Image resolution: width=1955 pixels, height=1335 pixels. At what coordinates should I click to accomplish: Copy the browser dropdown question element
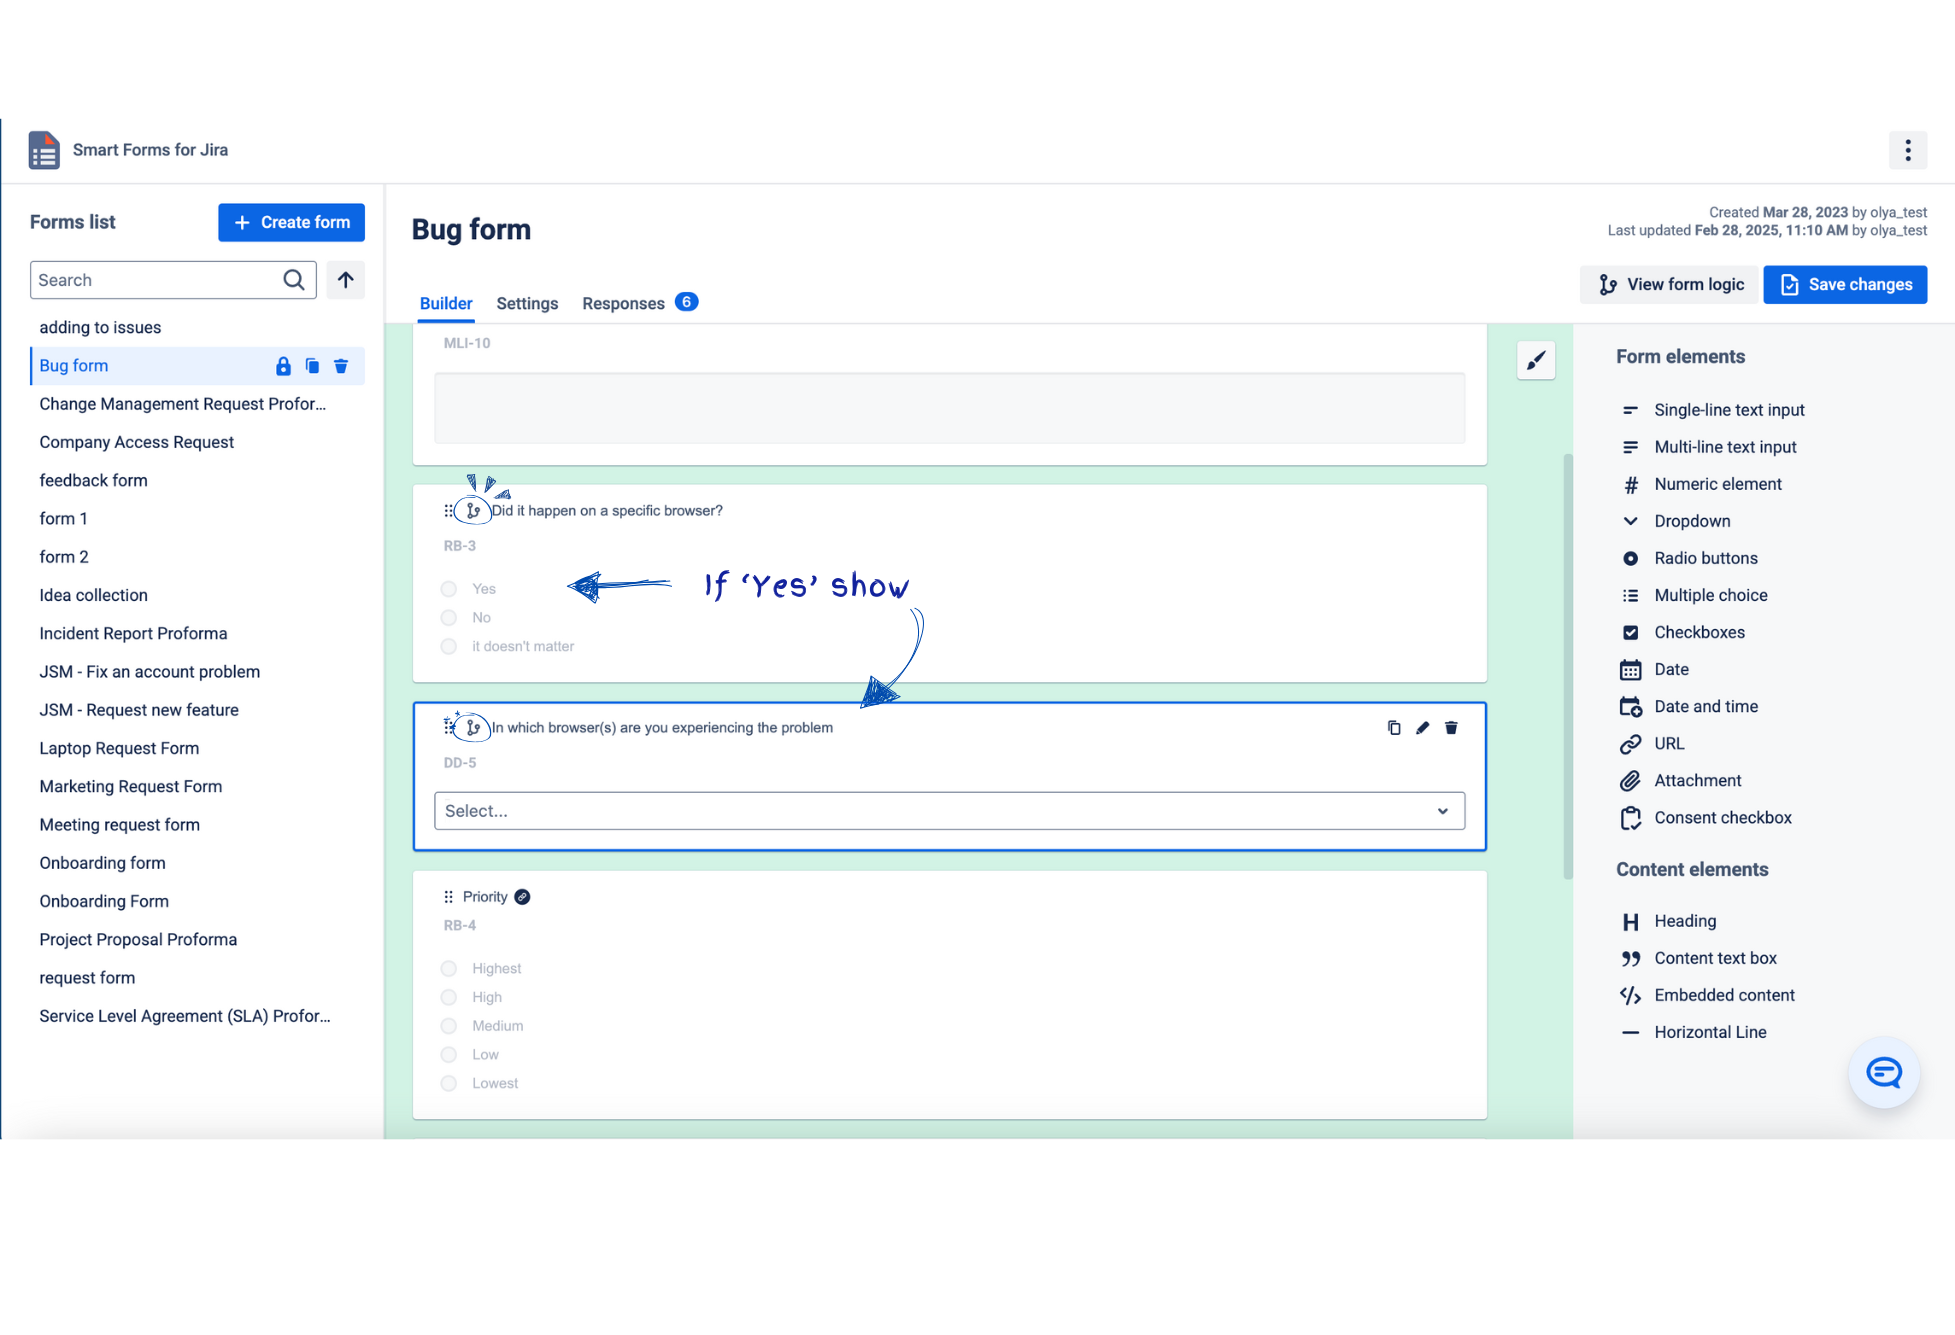1394,728
